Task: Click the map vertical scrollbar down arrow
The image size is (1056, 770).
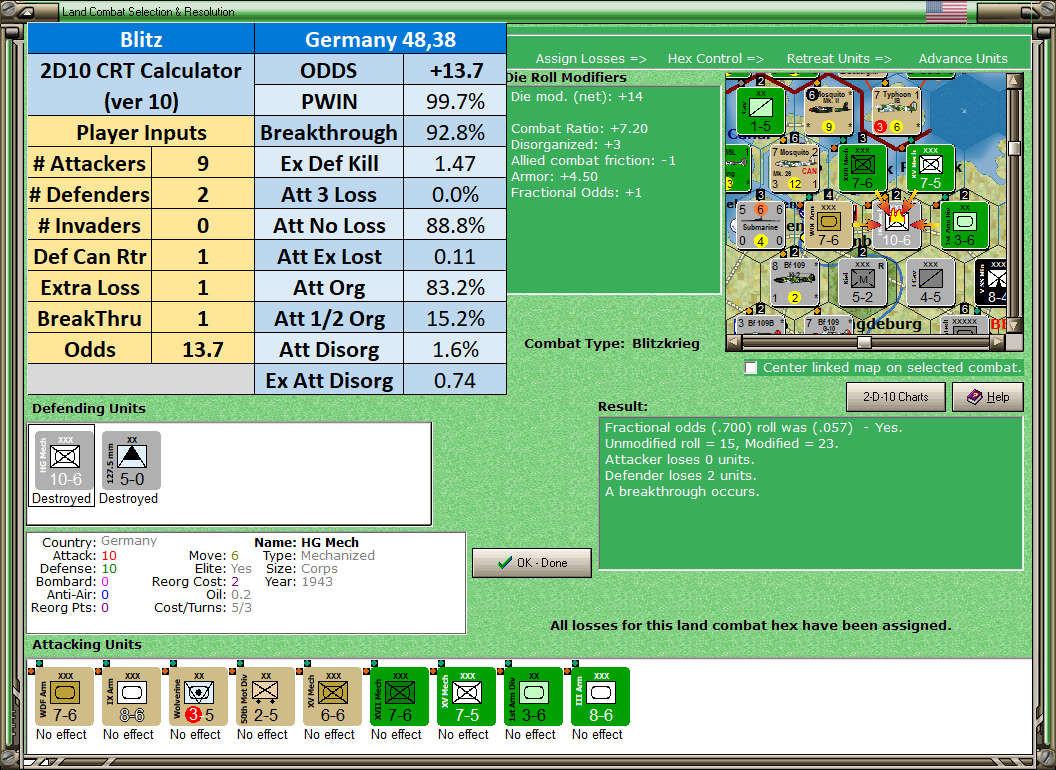Action: point(1014,325)
